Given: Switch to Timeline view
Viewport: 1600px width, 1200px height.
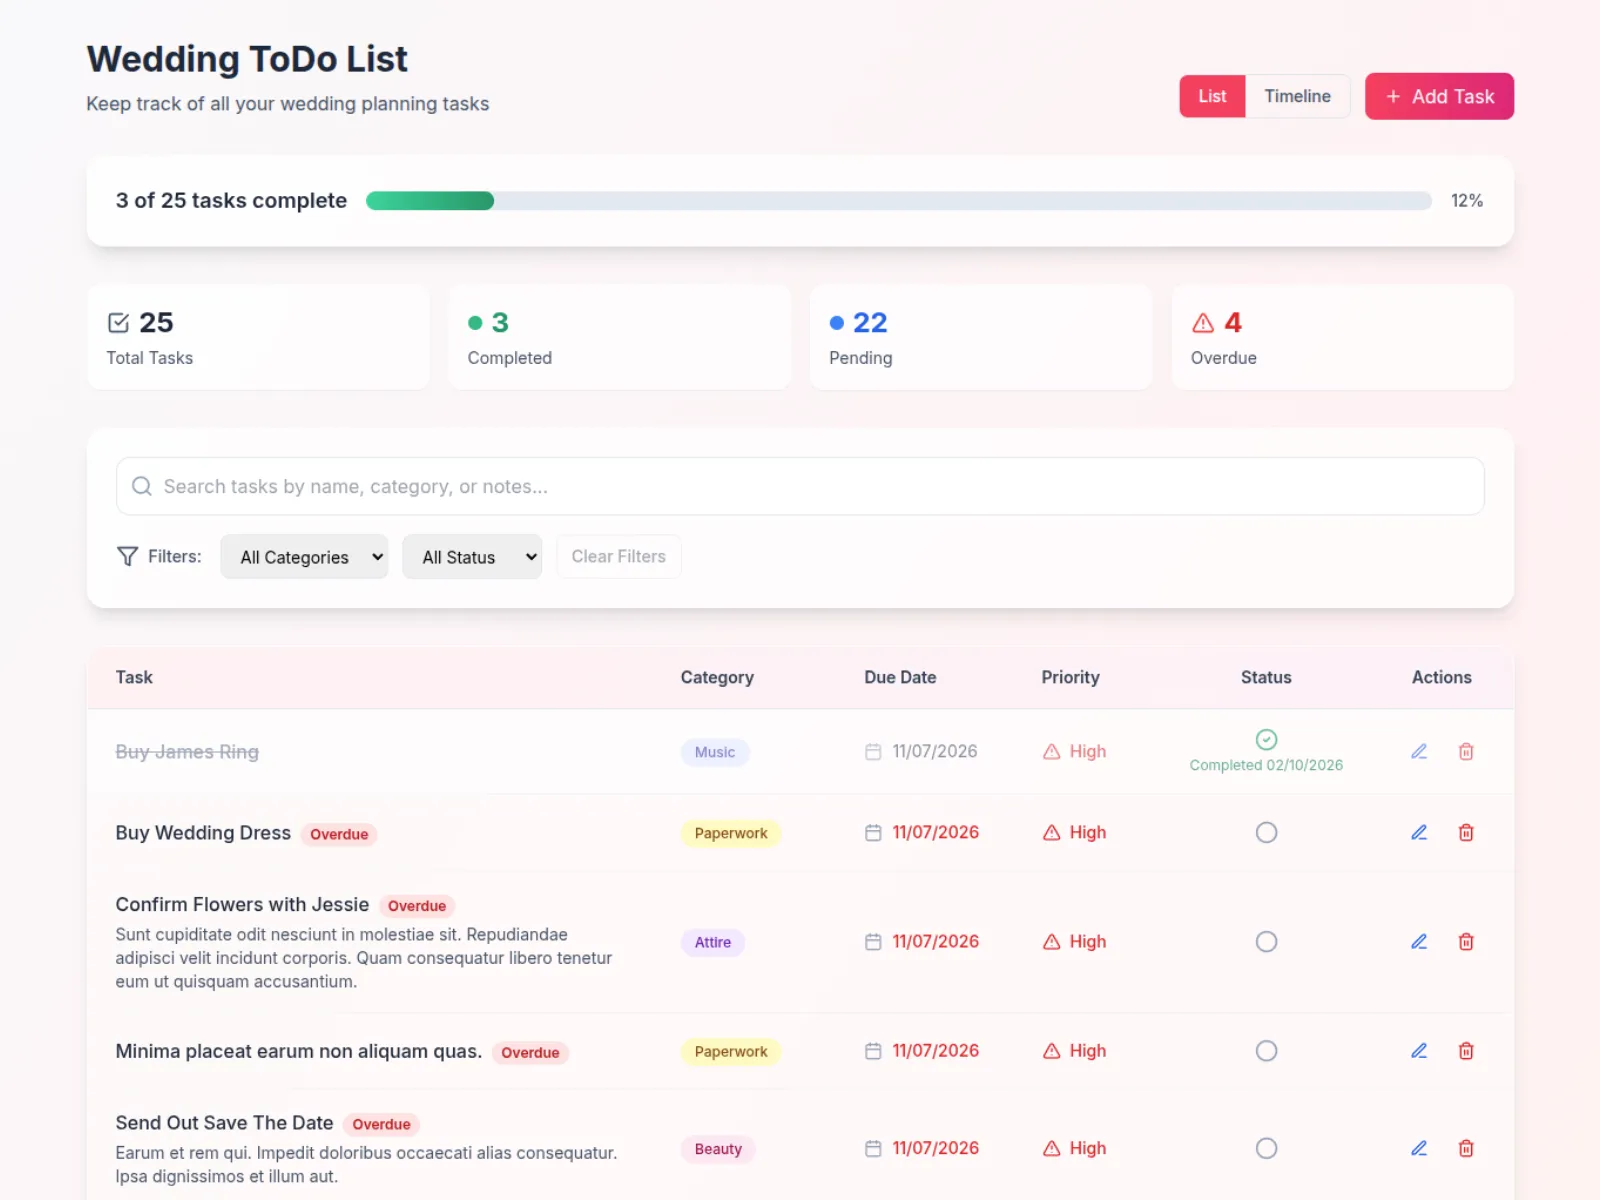Looking at the screenshot, I should pyautogui.click(x=1297, y=96).
